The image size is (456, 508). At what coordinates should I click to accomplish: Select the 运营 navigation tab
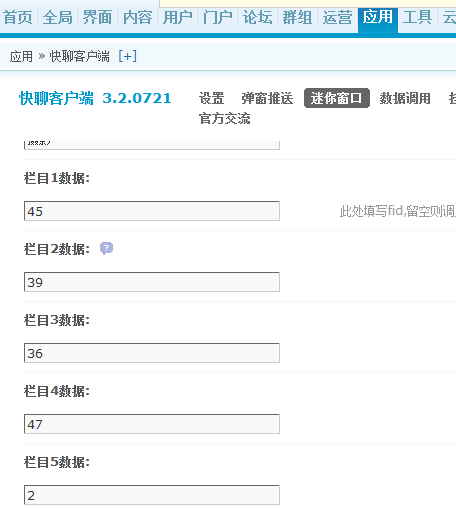click(x=338, y=17)
